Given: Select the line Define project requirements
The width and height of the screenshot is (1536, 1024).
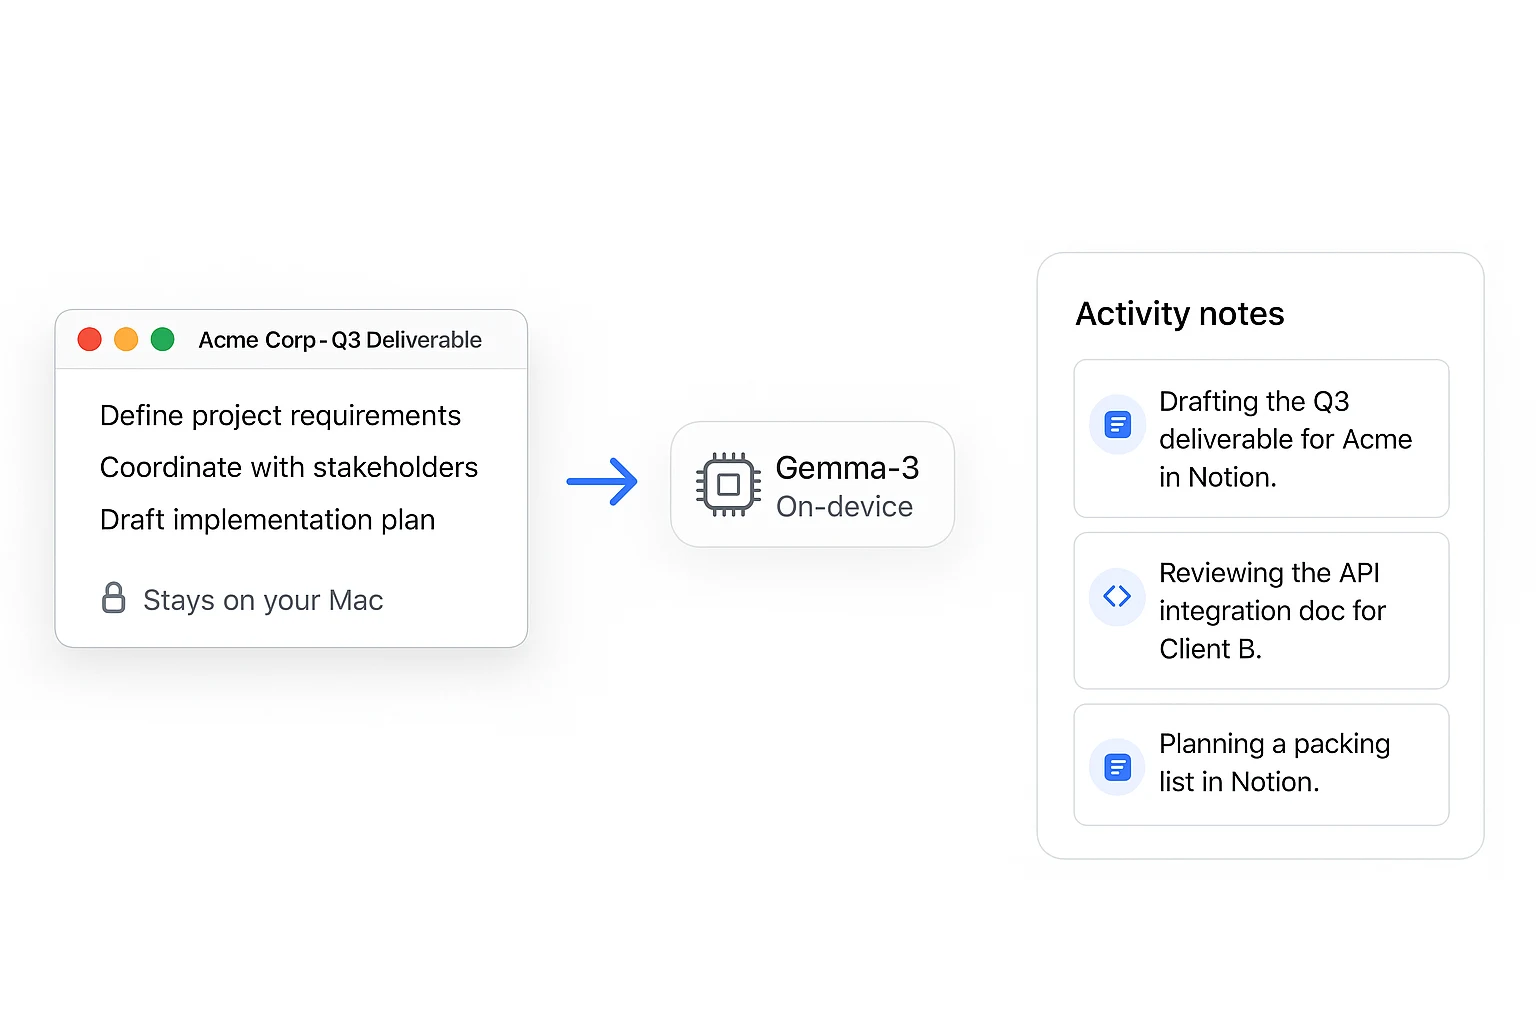Looking at the screenshot, I should (280, 416).
